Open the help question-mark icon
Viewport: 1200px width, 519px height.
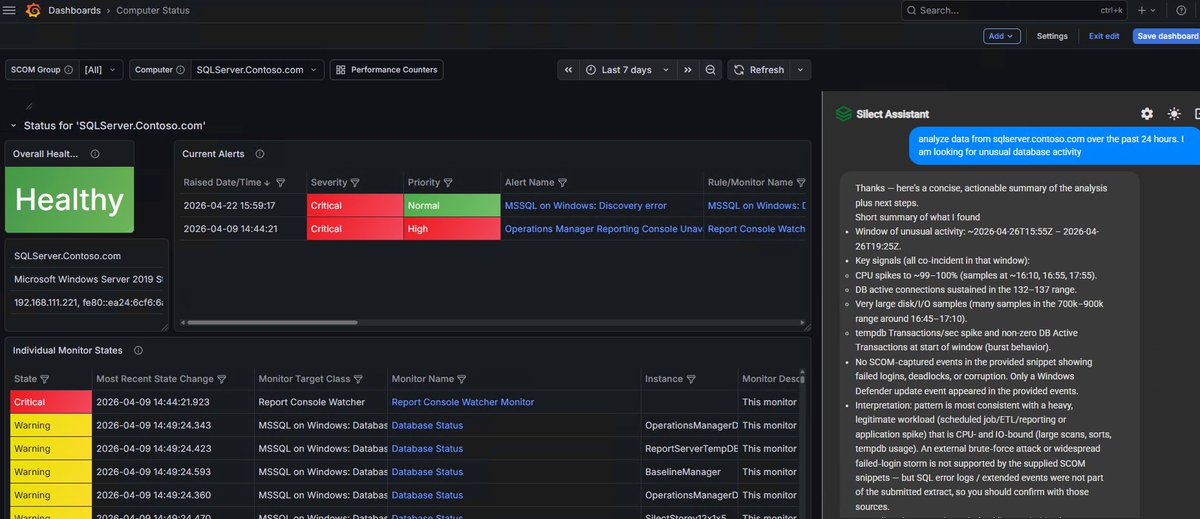click(1179, 10)
